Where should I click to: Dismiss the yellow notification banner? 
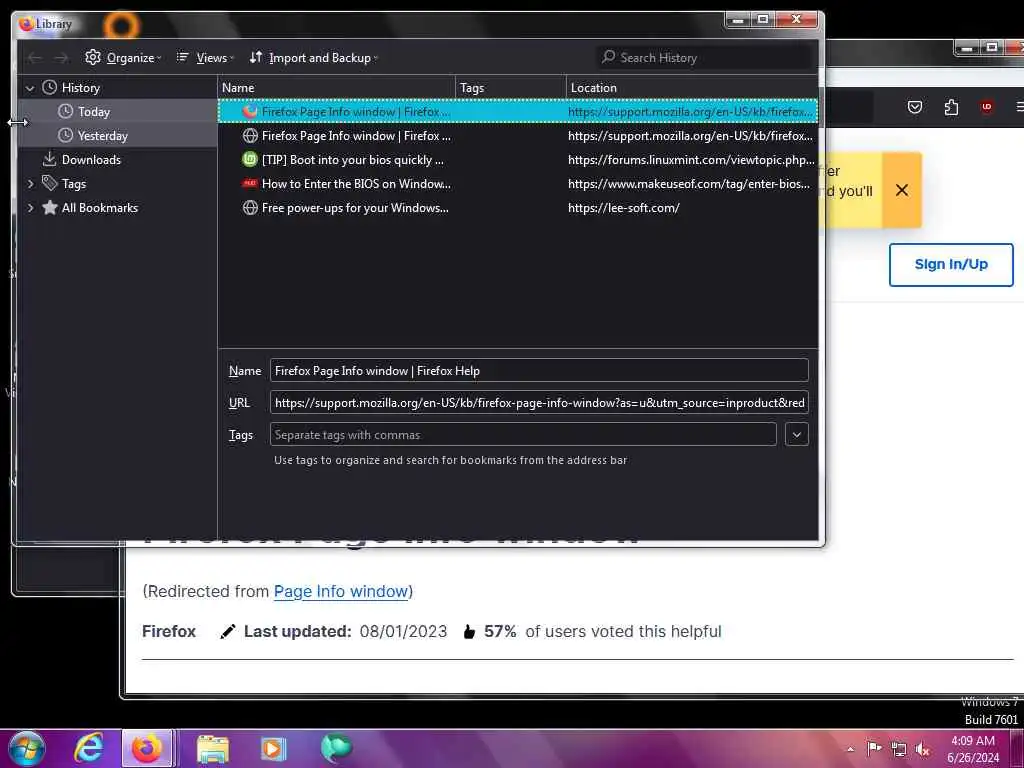click(902, 190)
